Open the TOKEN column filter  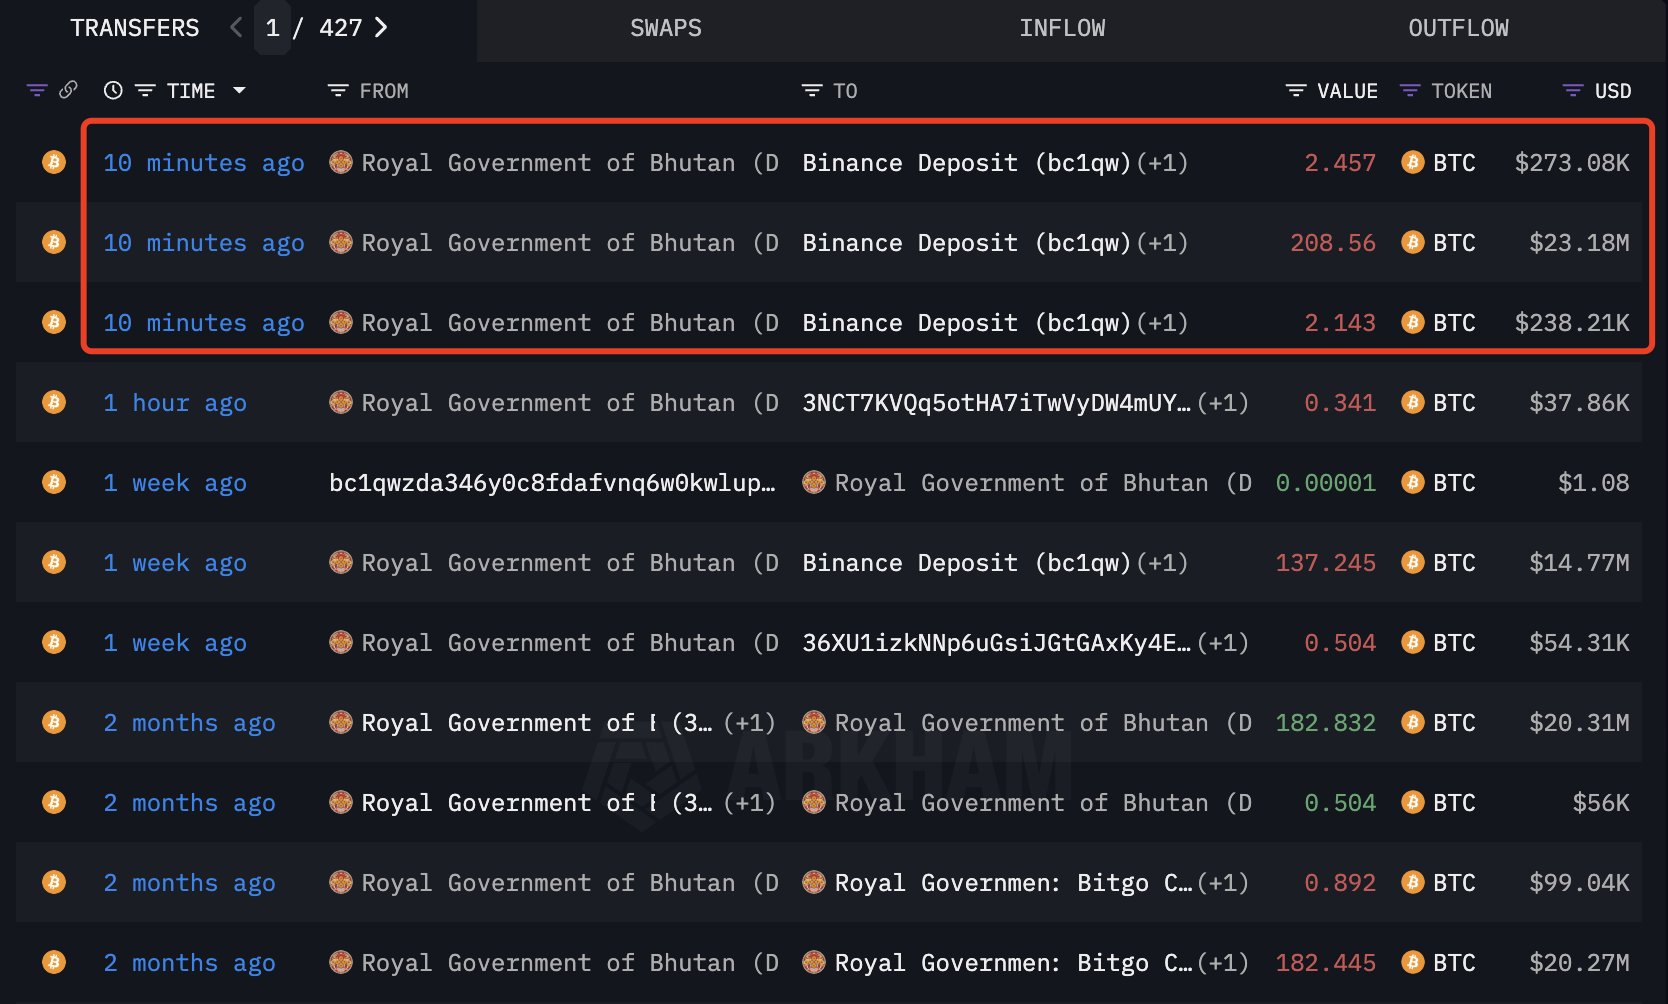tap(1410, 91)
